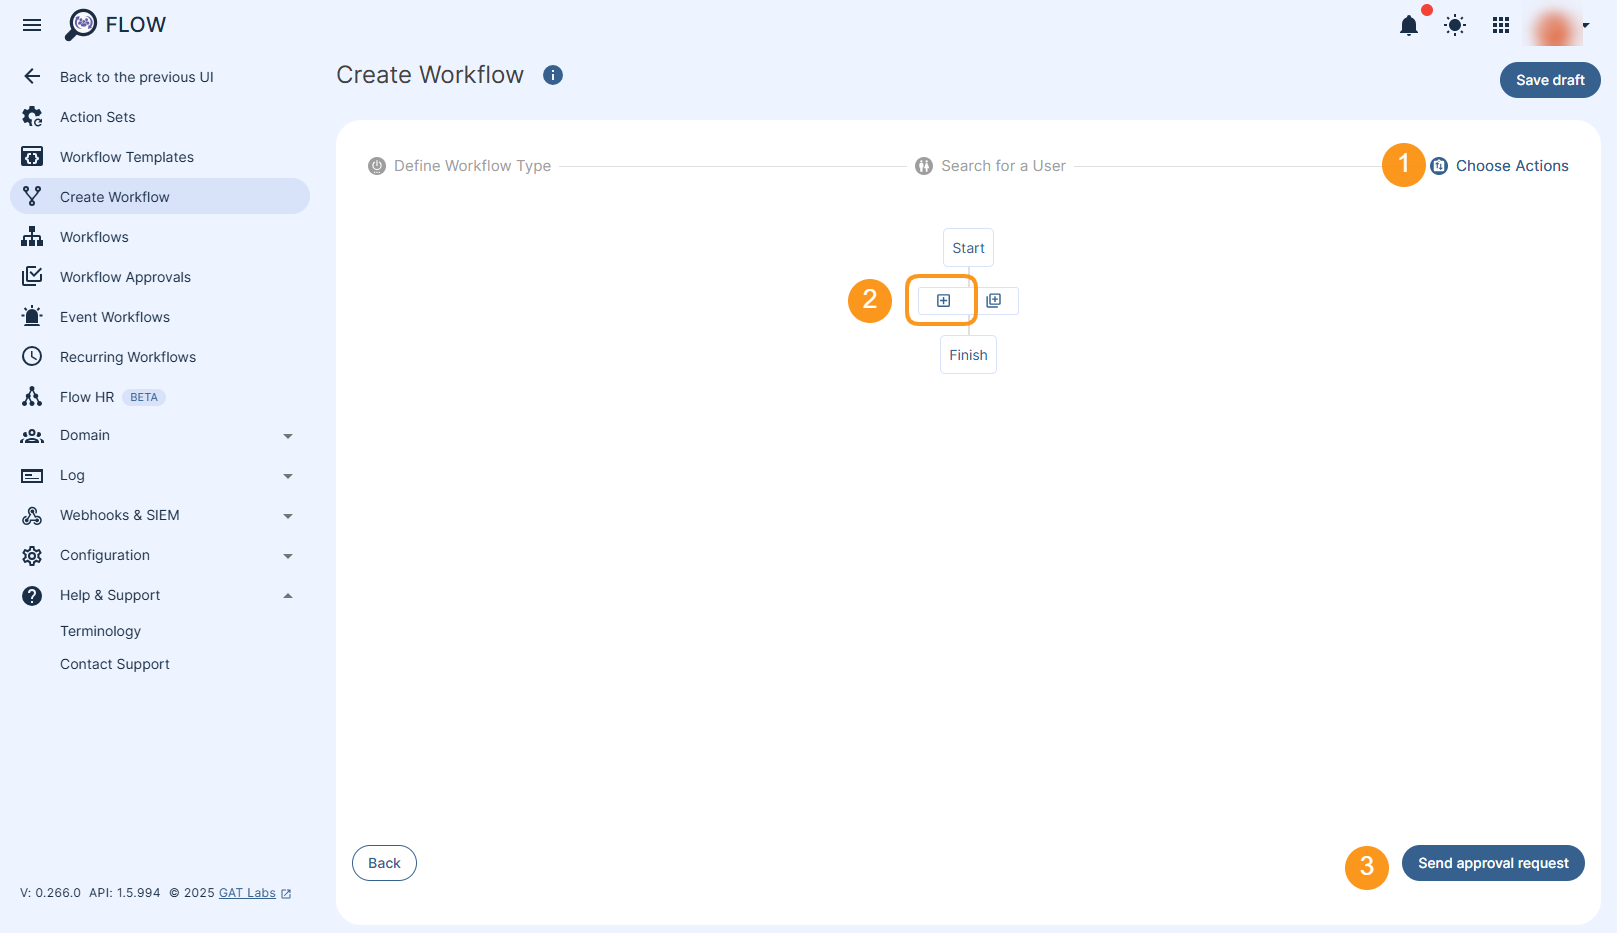Collapse the Help & Support section
Viewport: 1617px width, 933px height.
click(x=288, y=595)
